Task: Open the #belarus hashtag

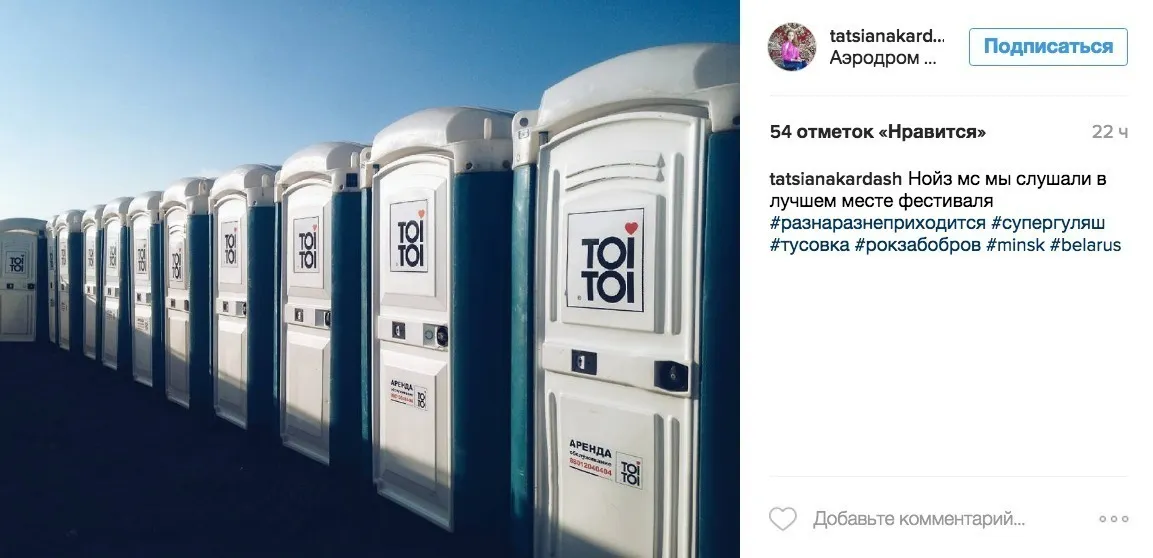Action: 1085,245
